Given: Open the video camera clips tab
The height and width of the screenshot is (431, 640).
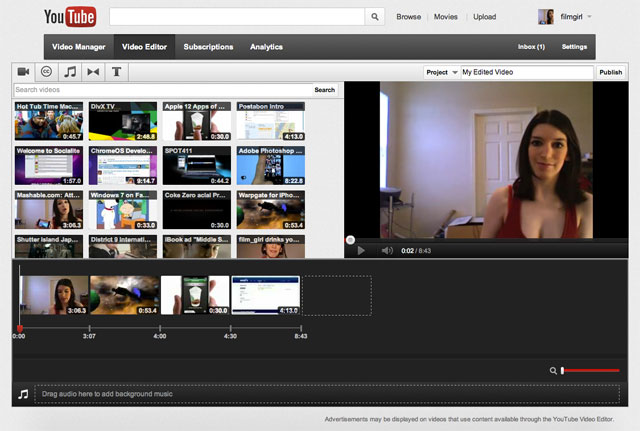Looking at the screenshot, I should [x=23, y=72].
